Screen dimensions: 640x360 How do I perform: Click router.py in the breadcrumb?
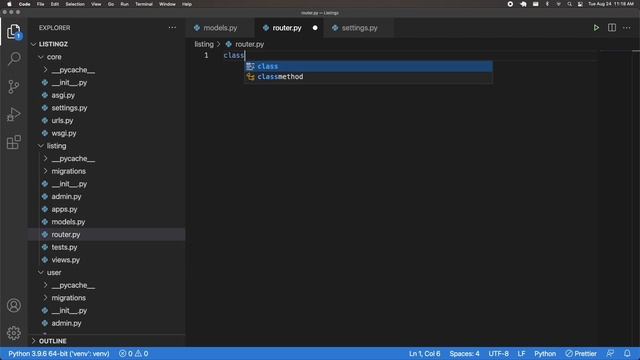click(x=249, y=44)
